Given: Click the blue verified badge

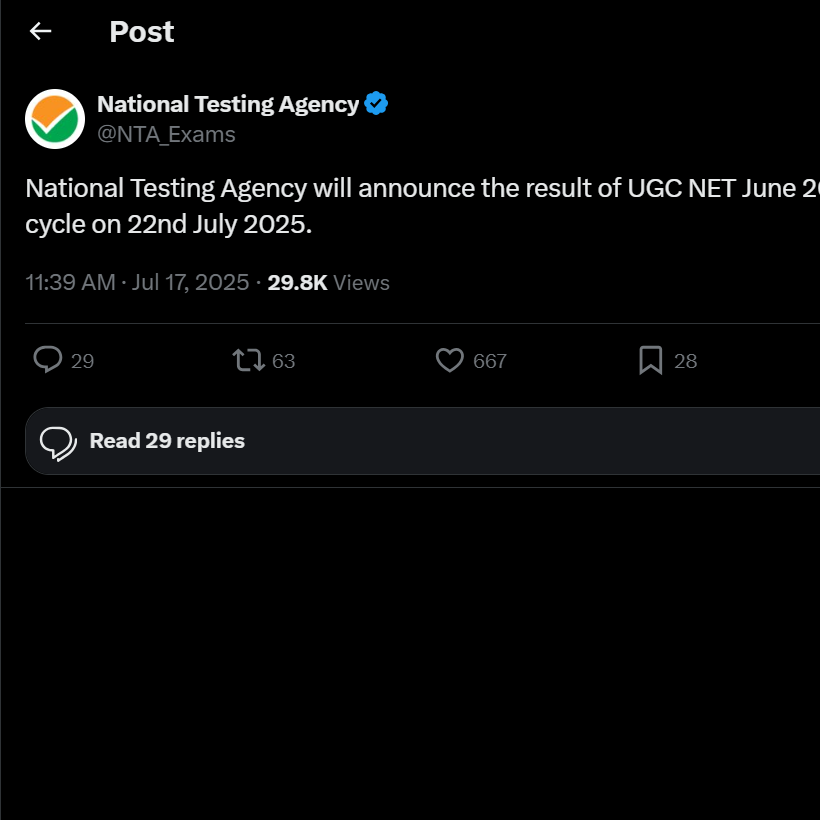Looking at the screenshot, I should pos(376,104).
